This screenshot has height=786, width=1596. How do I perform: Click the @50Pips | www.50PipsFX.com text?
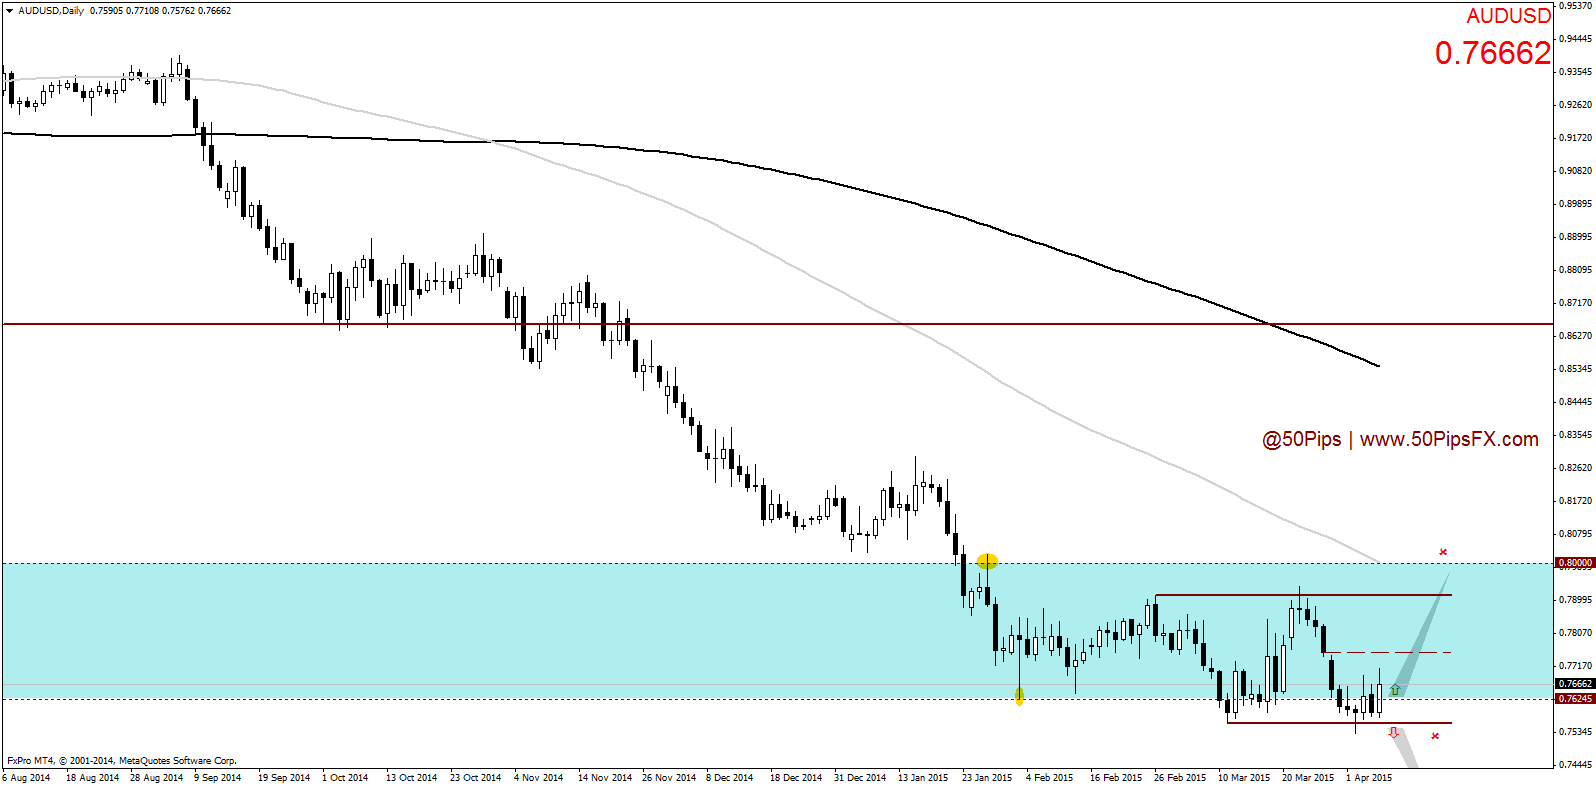(1400, 439)
